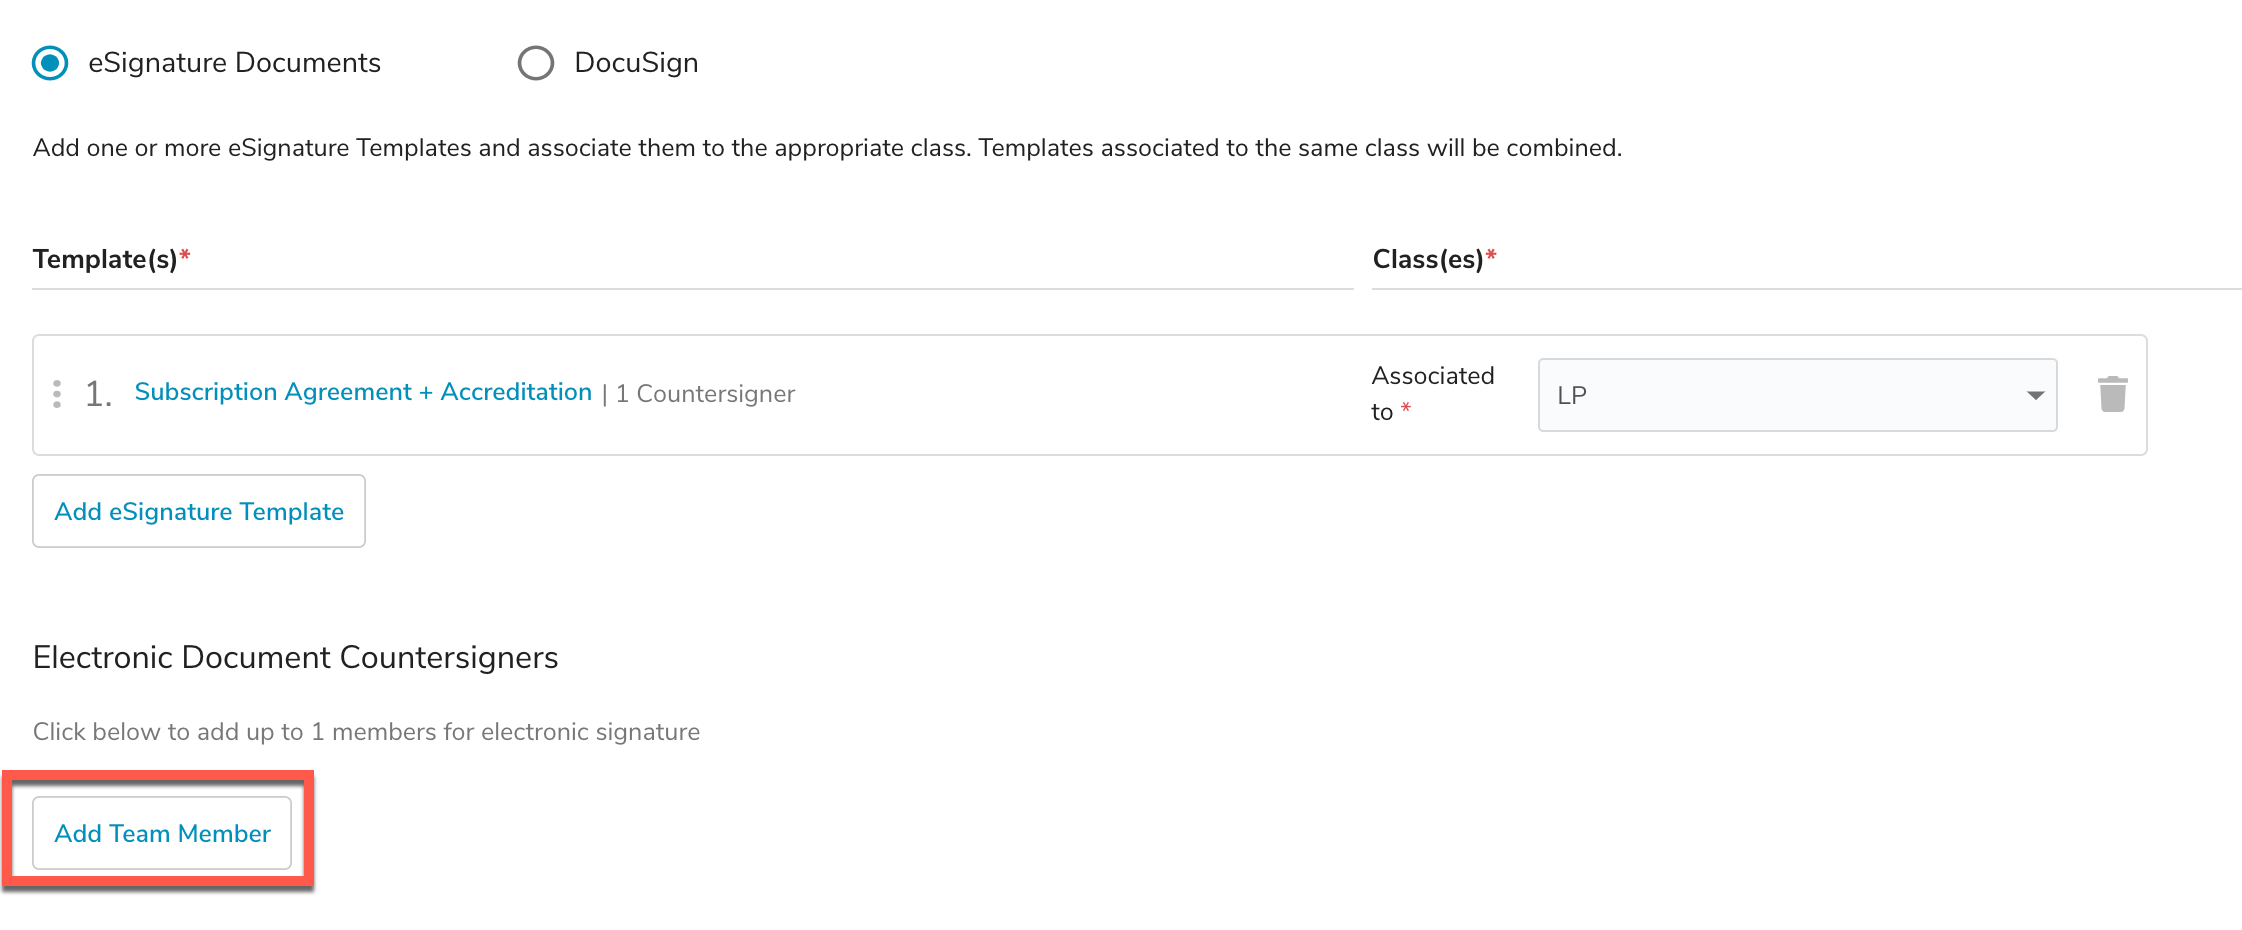Click the eSignature Documents label text
This screenshot has height=930, width=2242.
[234, 63]
